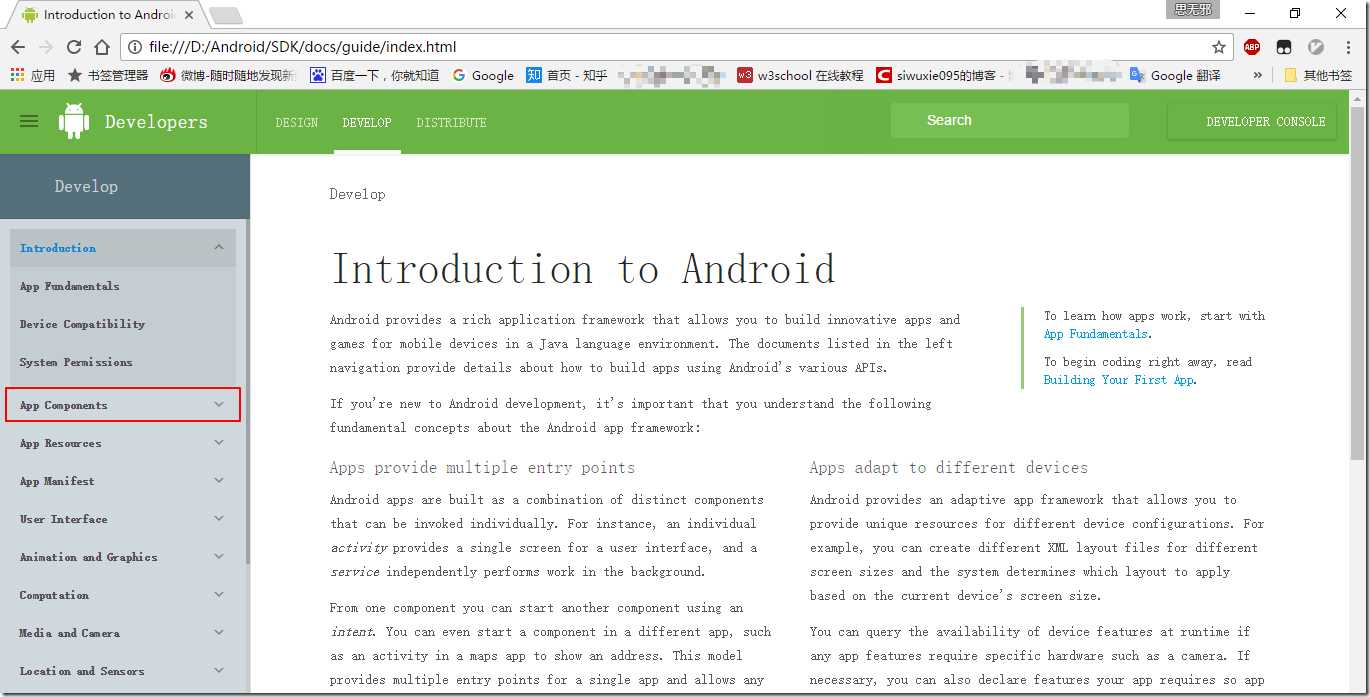Expand the Animation and Graphics chevron
The image size is (1370, 697).
(x=219, y=557)
